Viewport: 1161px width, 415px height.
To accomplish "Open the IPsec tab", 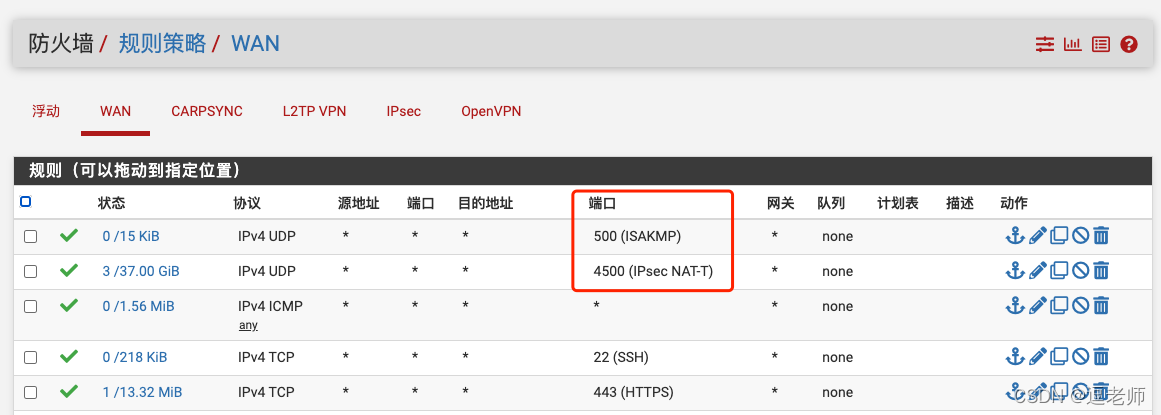I will pos(404,111).
